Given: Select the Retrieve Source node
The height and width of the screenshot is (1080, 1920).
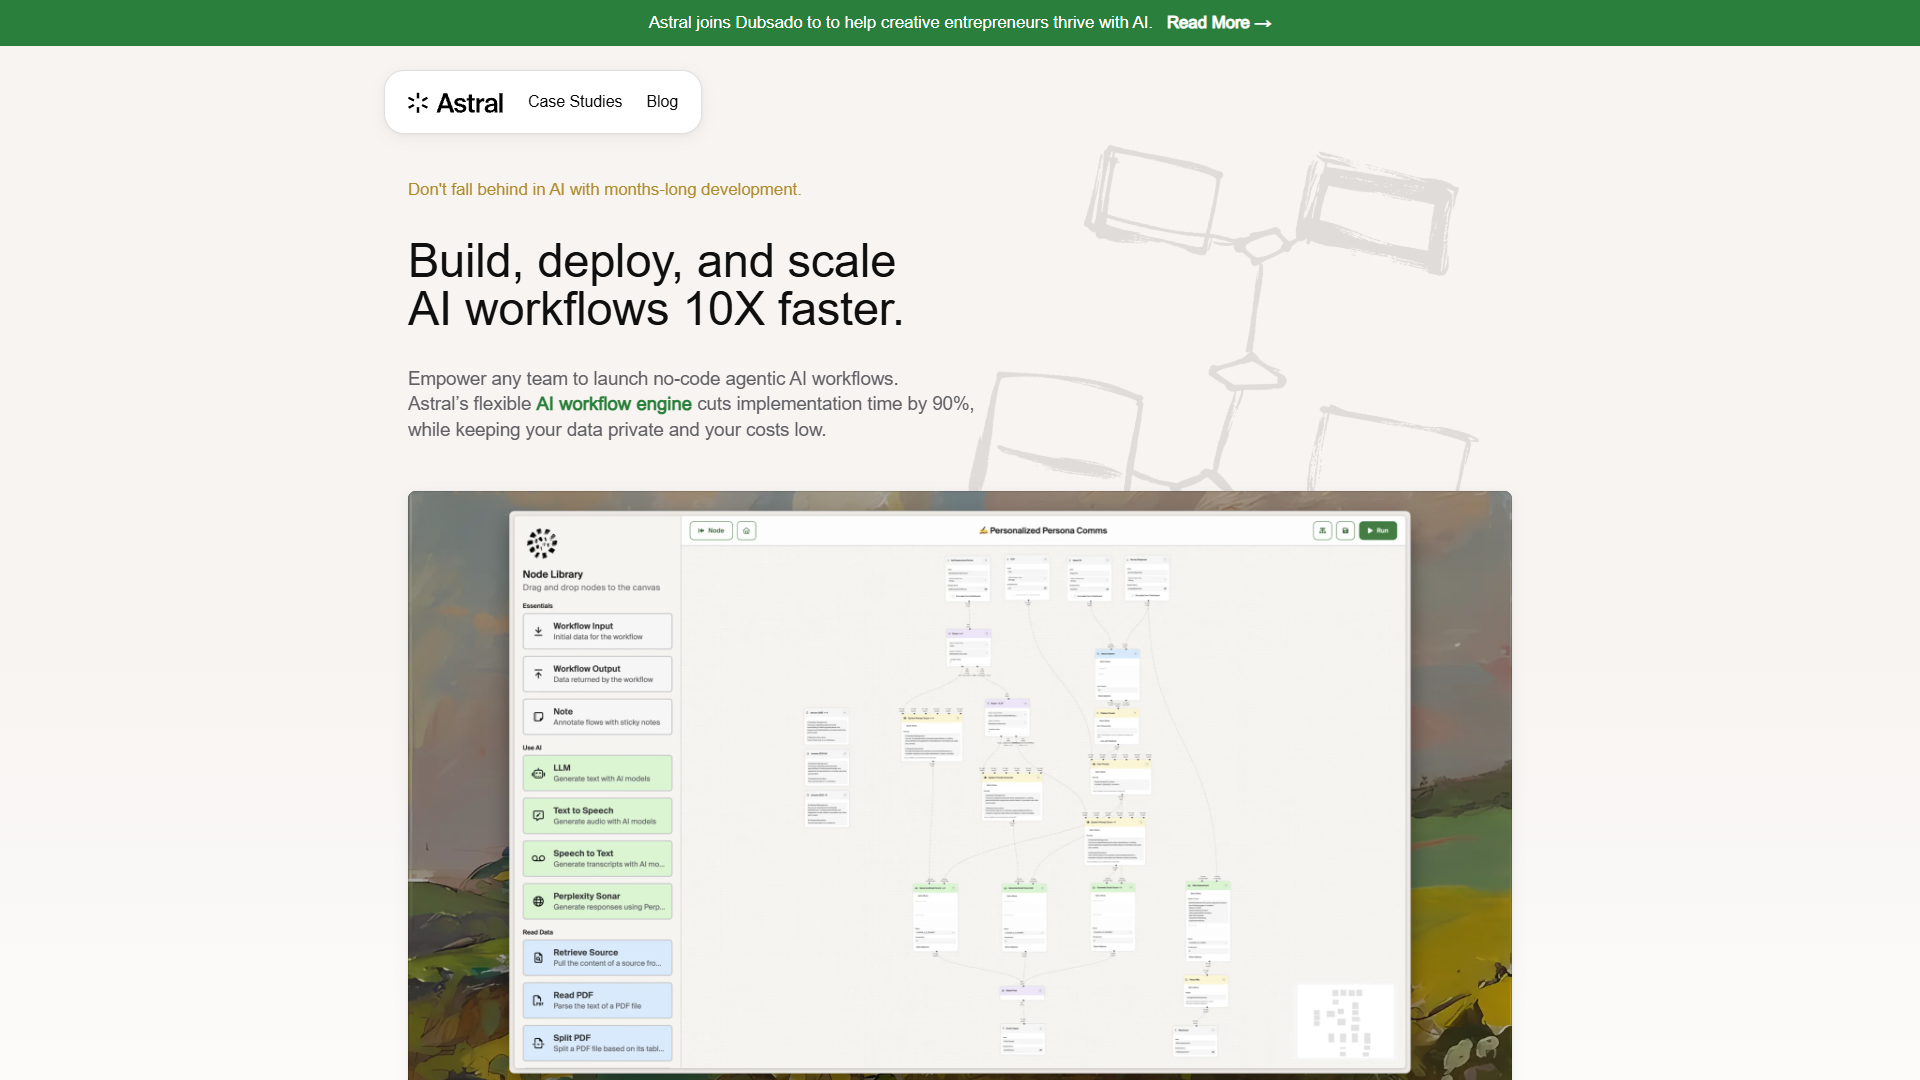Looking at the screenshot, I should coord(597,958).
